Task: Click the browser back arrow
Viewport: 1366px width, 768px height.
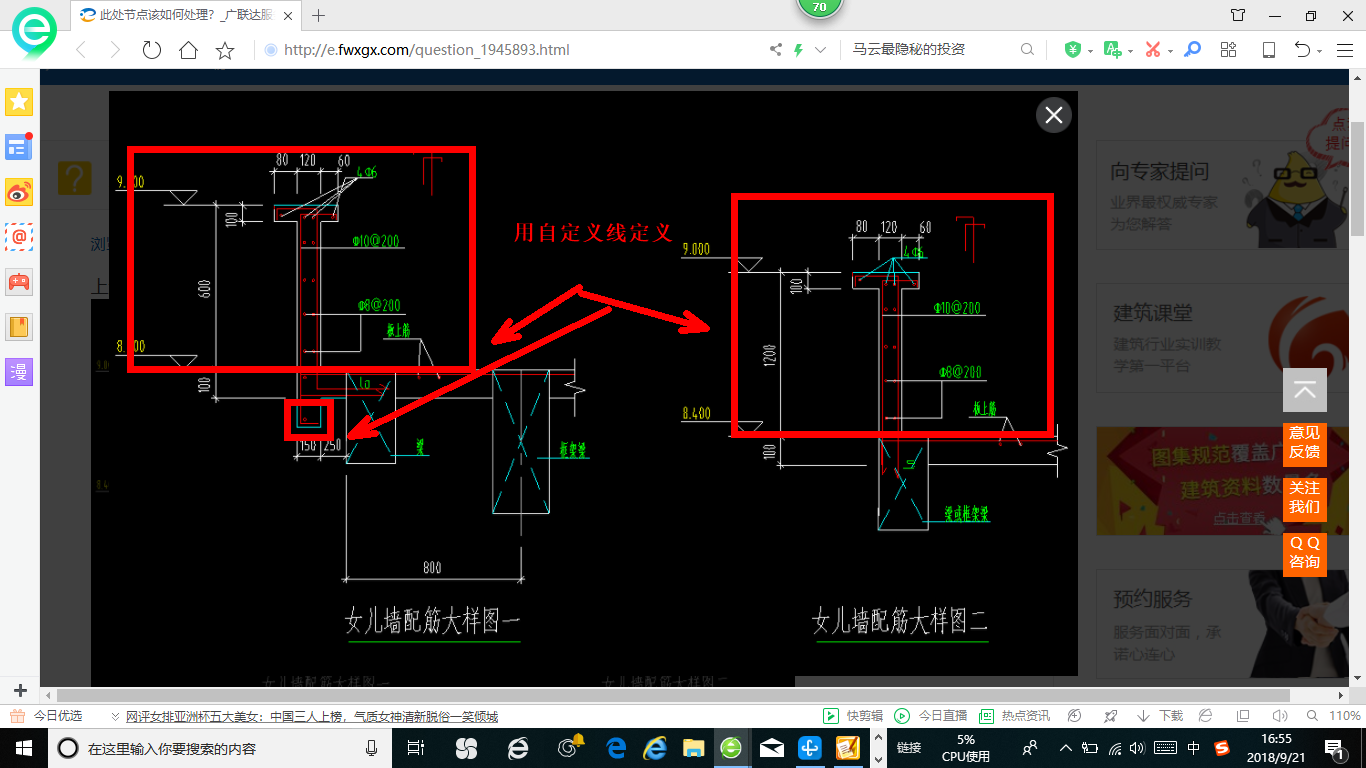Action: point(81,50)
